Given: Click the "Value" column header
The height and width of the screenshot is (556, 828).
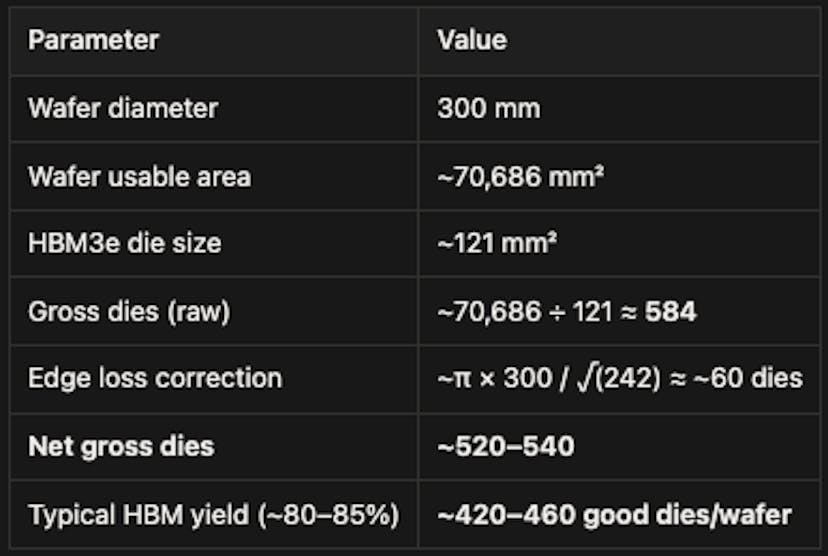Looking at the screenshot, I should coord(472,41).
